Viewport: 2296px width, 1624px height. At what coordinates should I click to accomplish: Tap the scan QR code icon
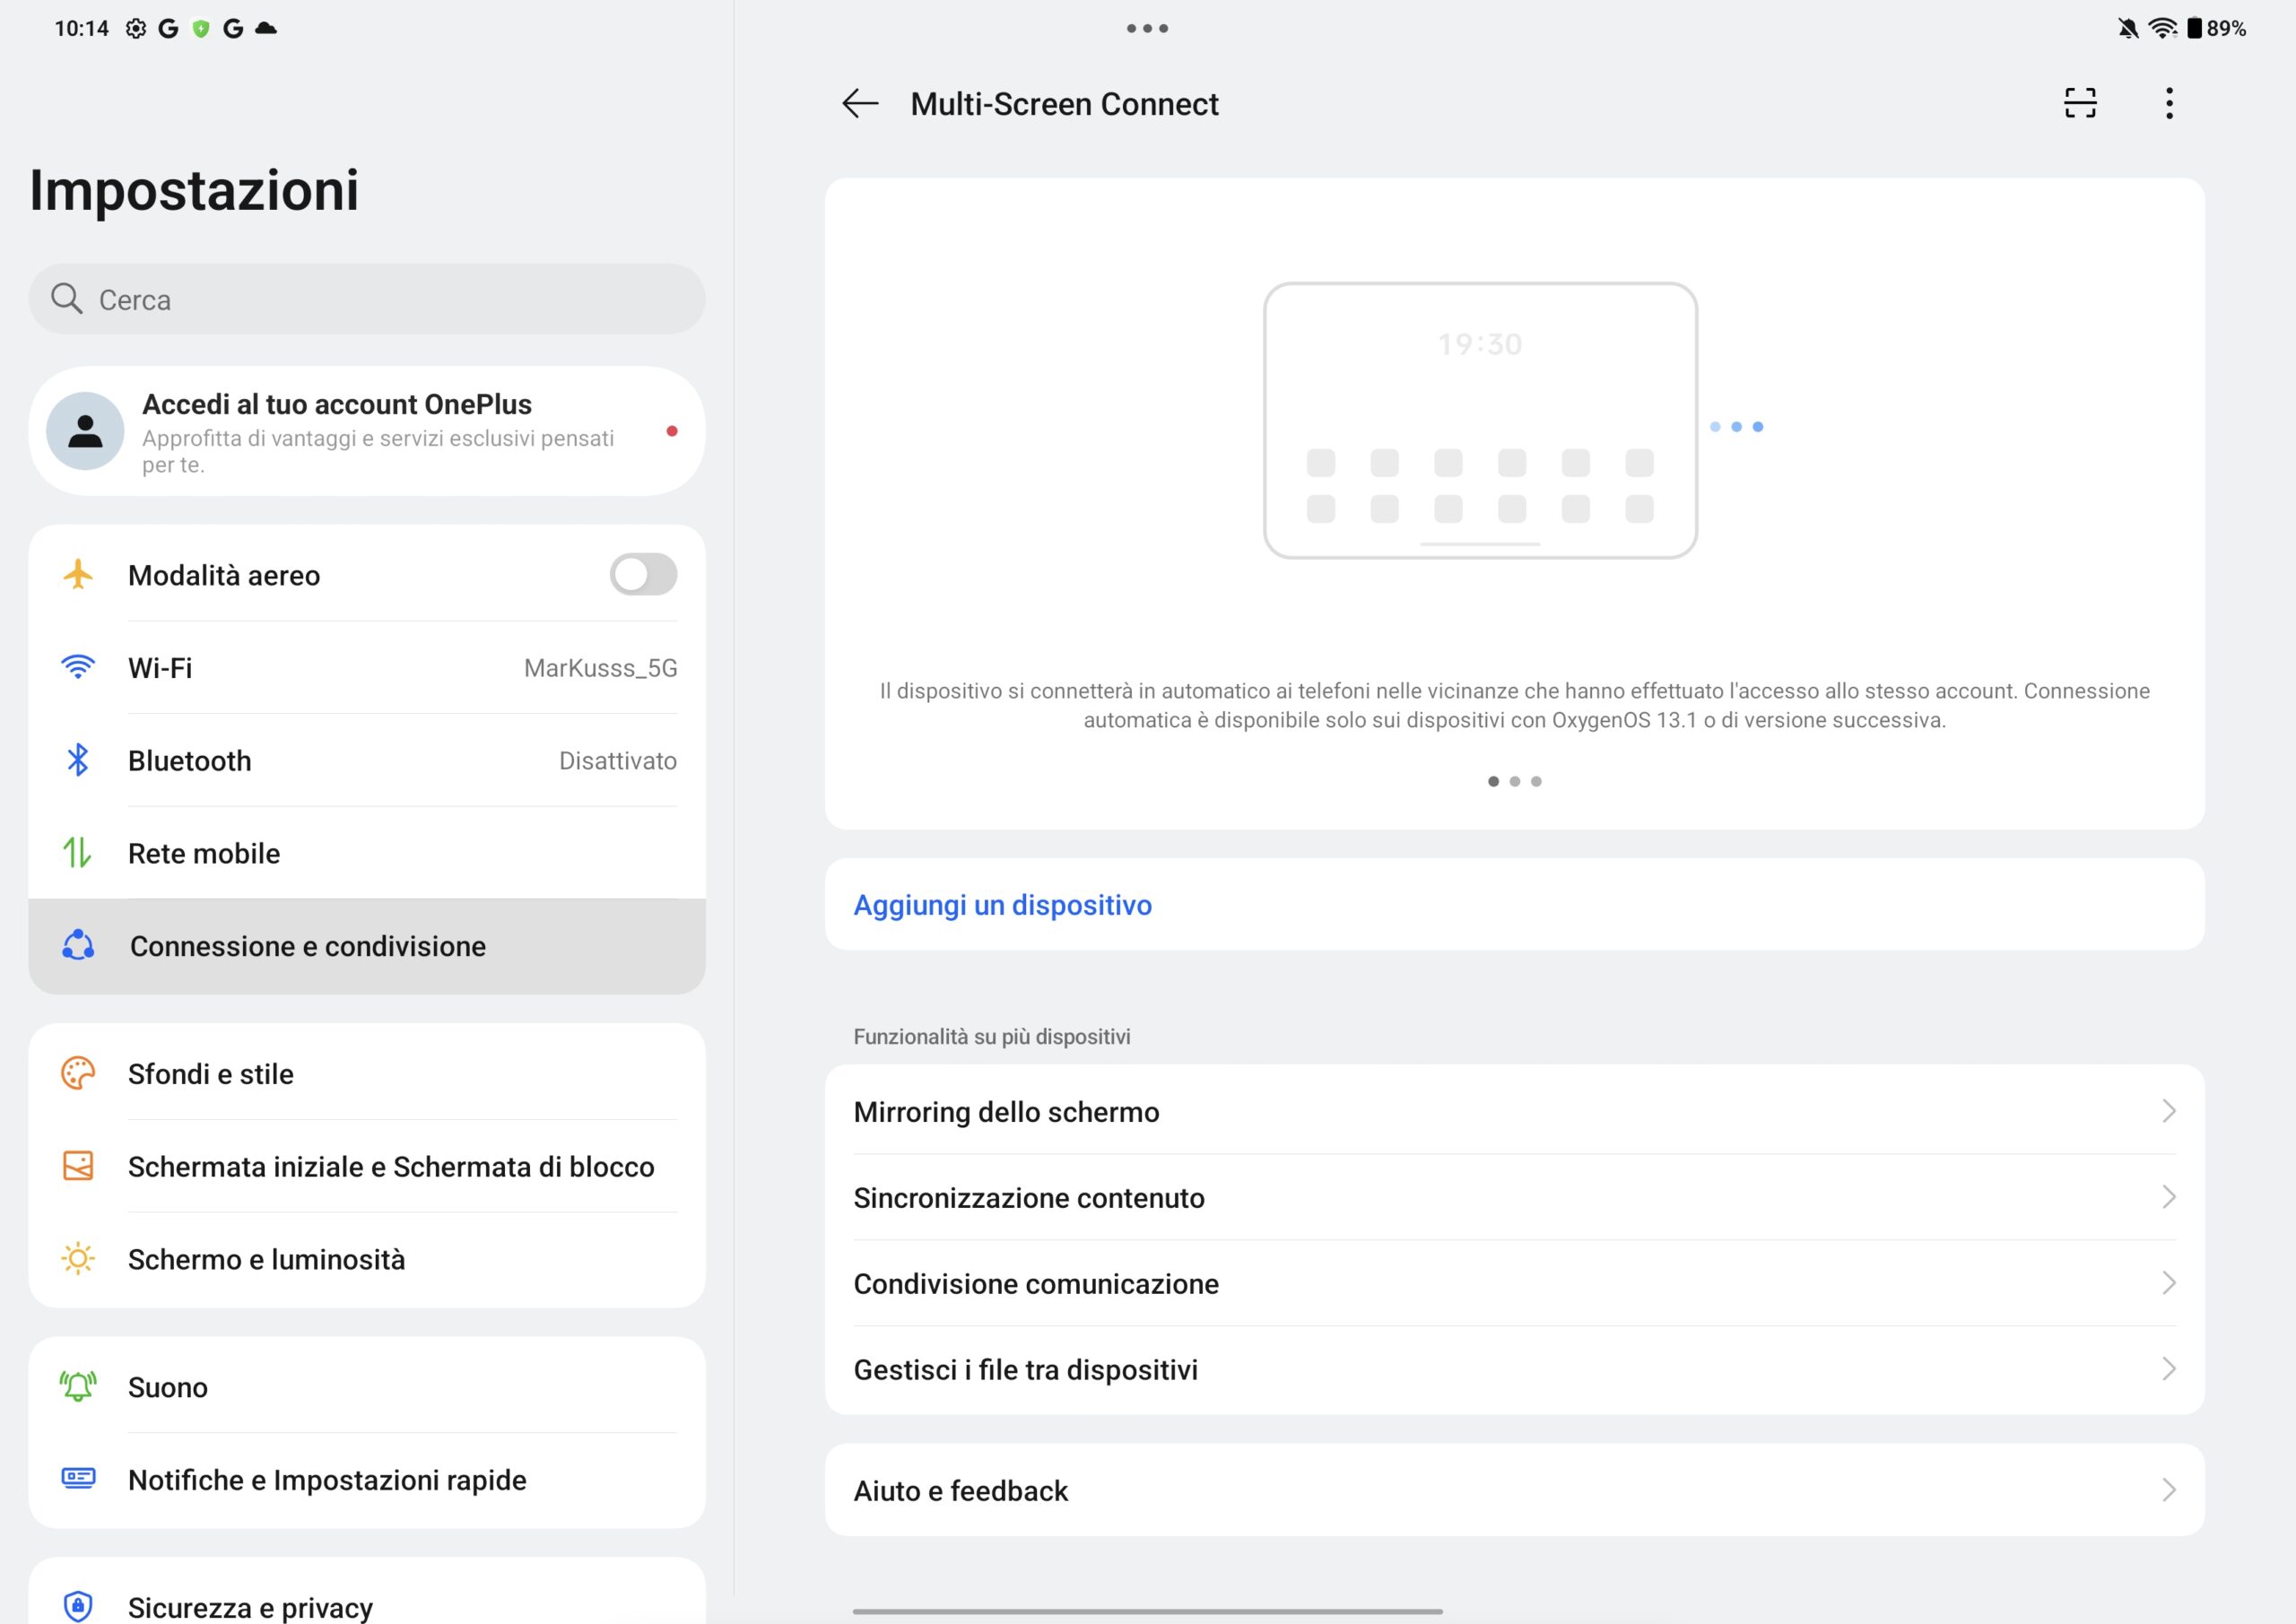(2080, 103)
